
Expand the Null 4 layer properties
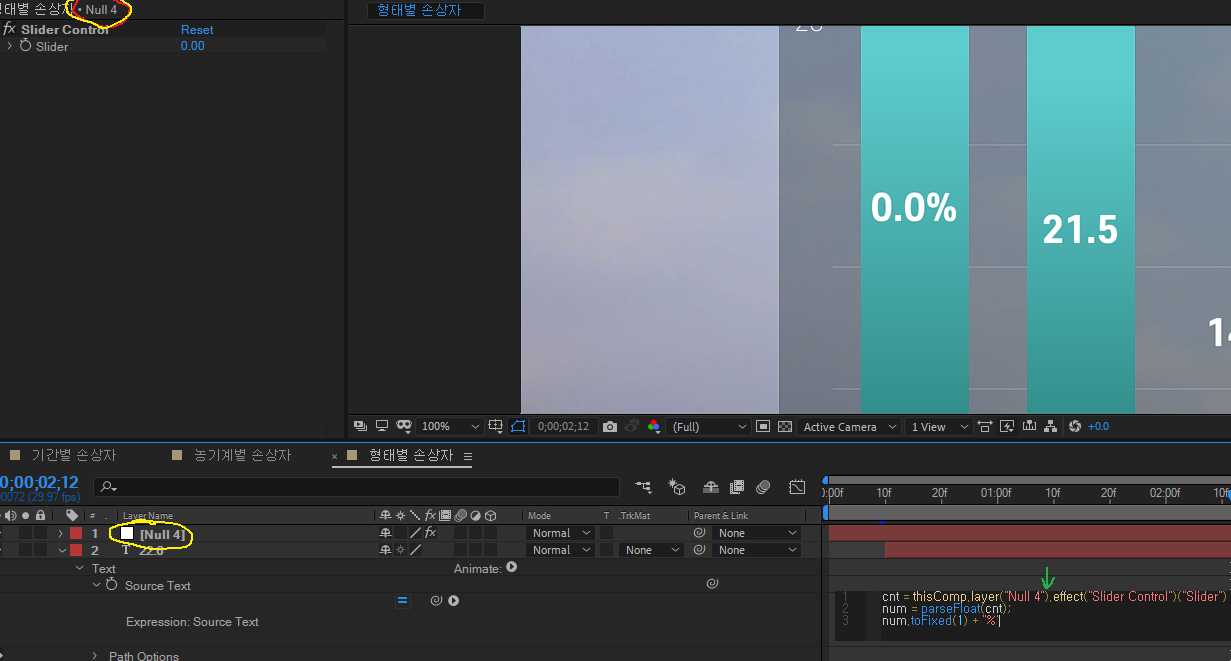[x=61, y=534]
